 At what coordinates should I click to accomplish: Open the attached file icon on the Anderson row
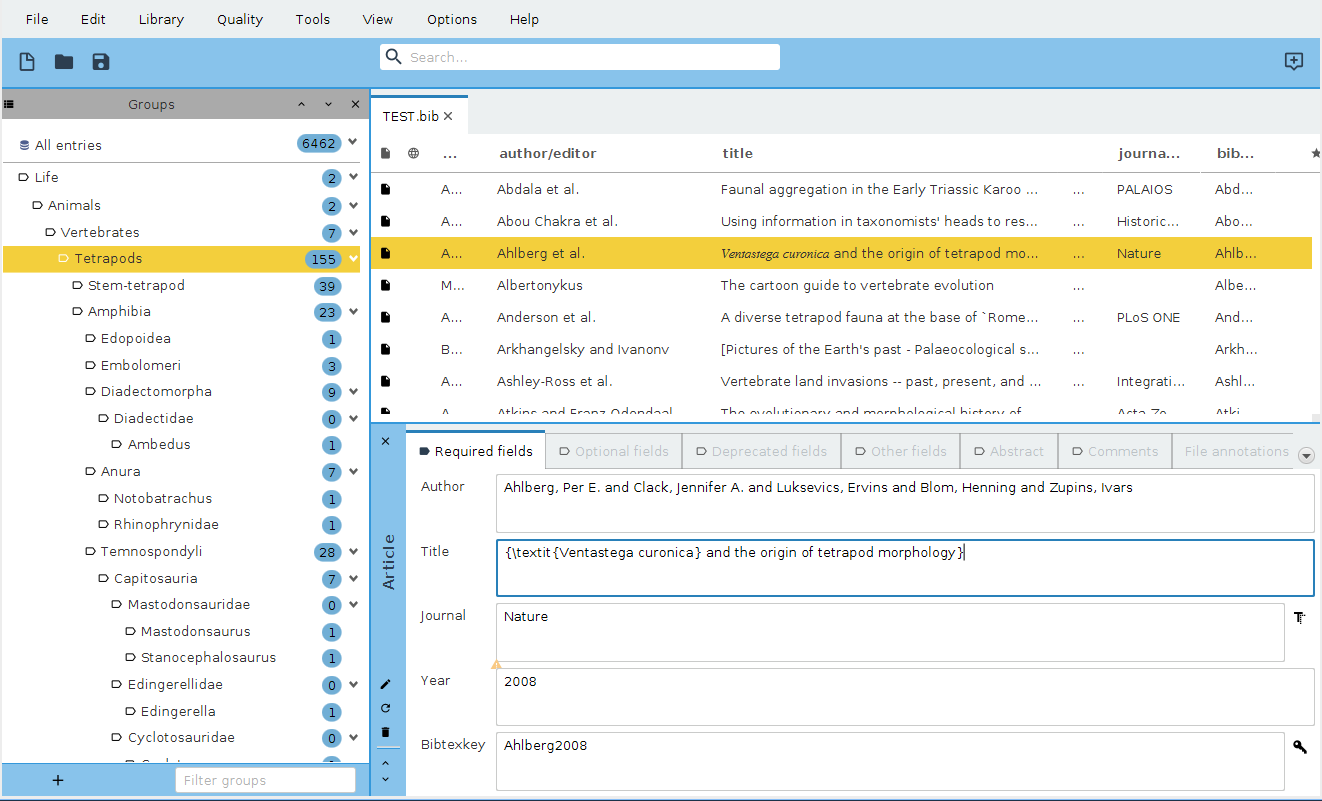(385, 317)
